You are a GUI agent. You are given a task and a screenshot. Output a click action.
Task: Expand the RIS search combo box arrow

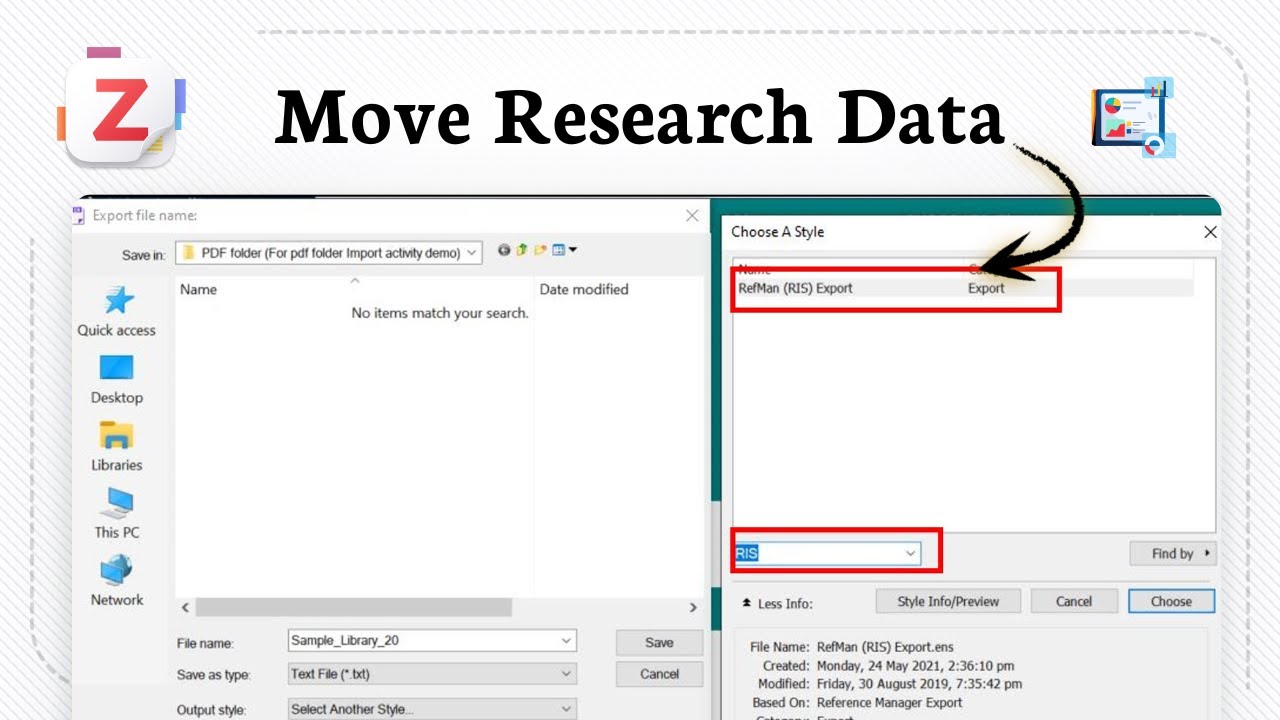tap(910, 553)
